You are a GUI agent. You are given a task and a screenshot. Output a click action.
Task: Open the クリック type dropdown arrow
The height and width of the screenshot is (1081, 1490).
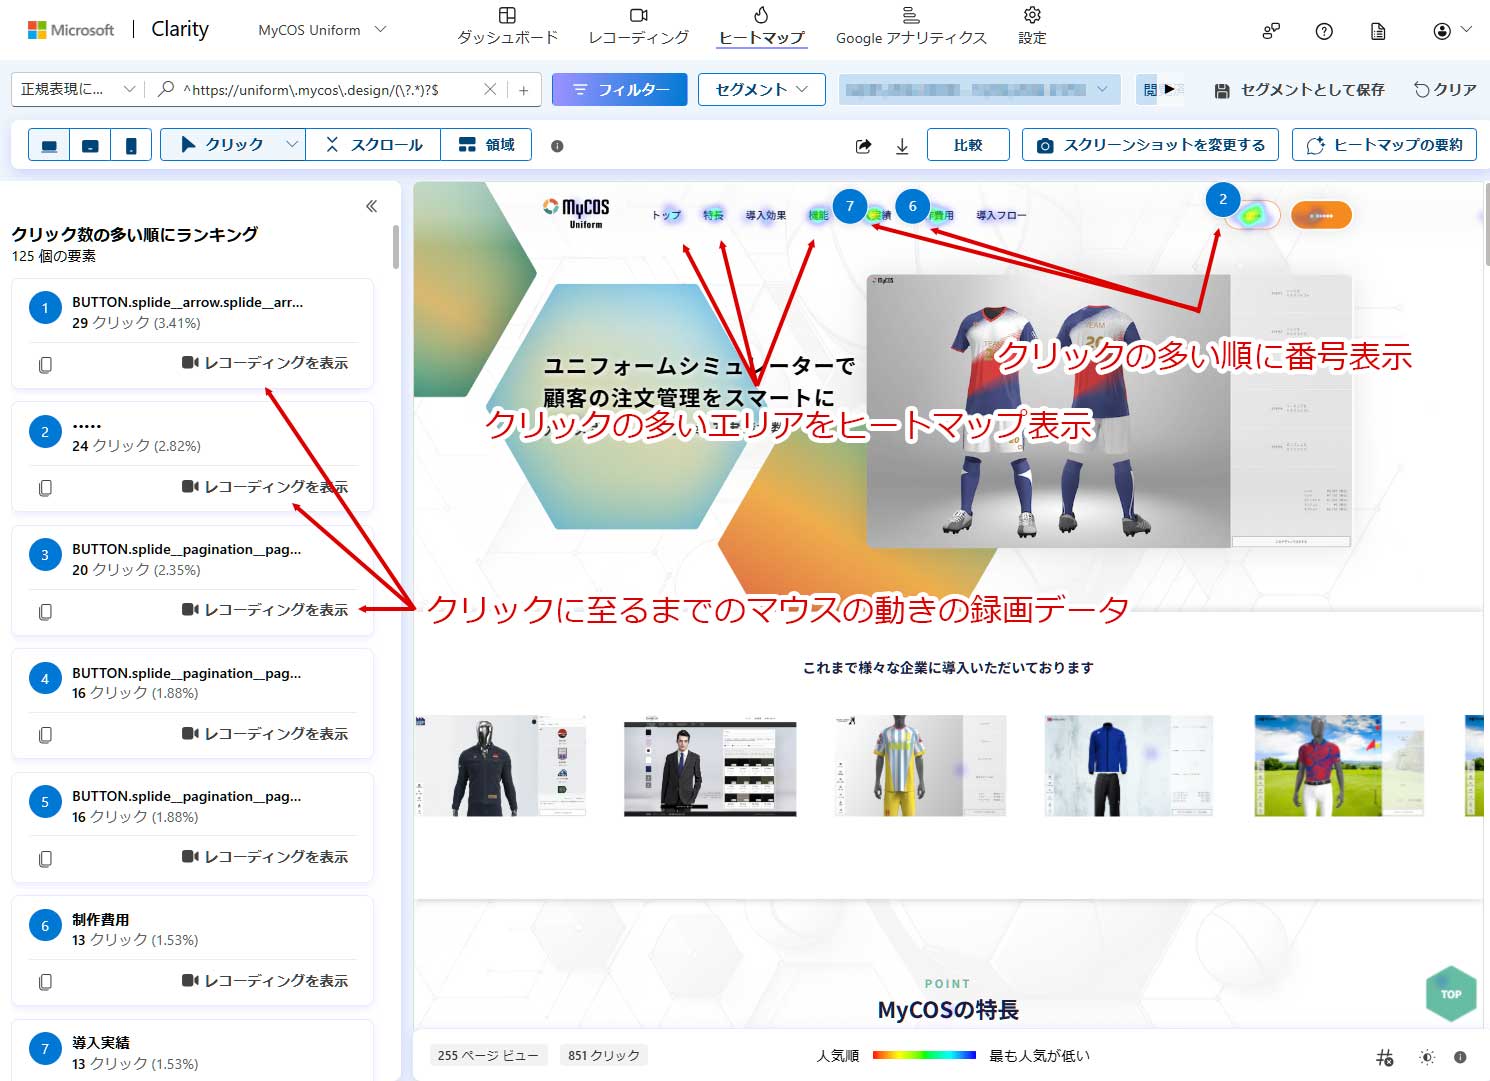coord(292,145)
